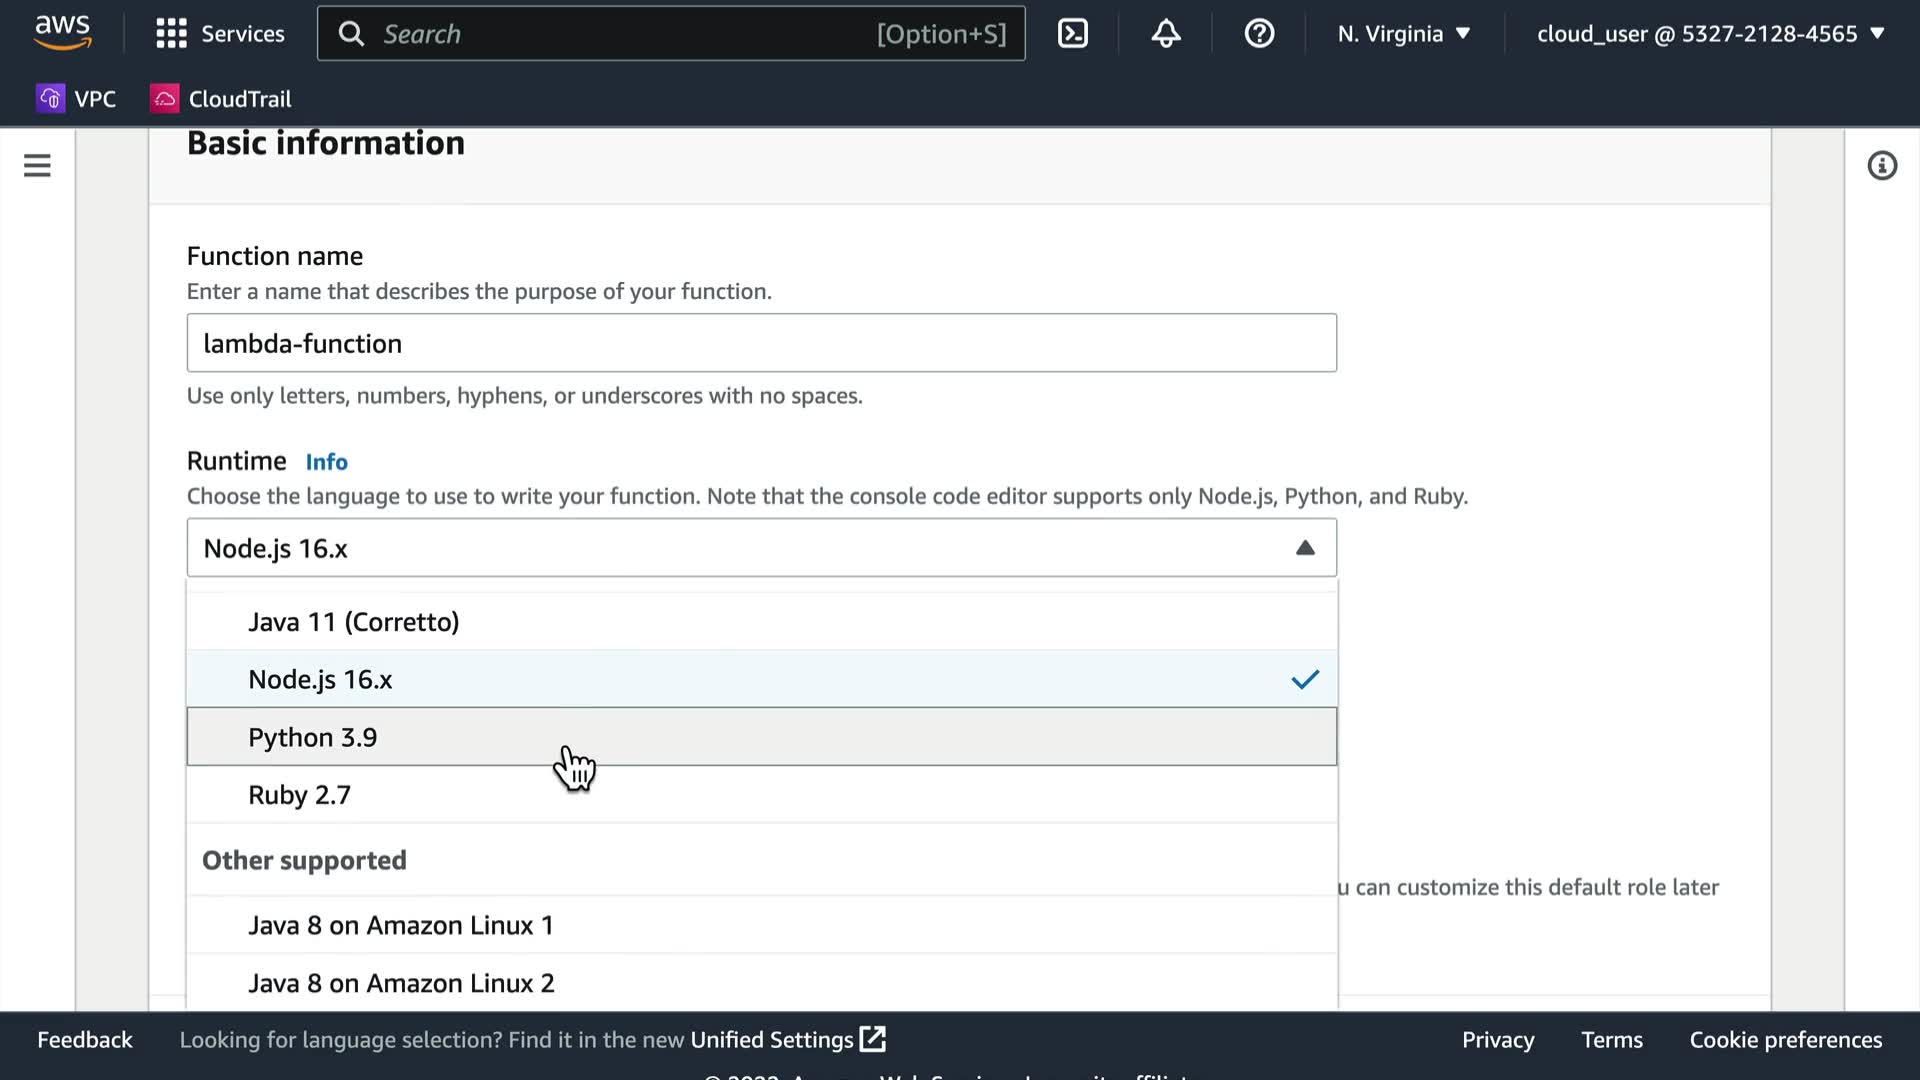
Task: Open the N. Virginia region selector
Action: pos(1404,34)
